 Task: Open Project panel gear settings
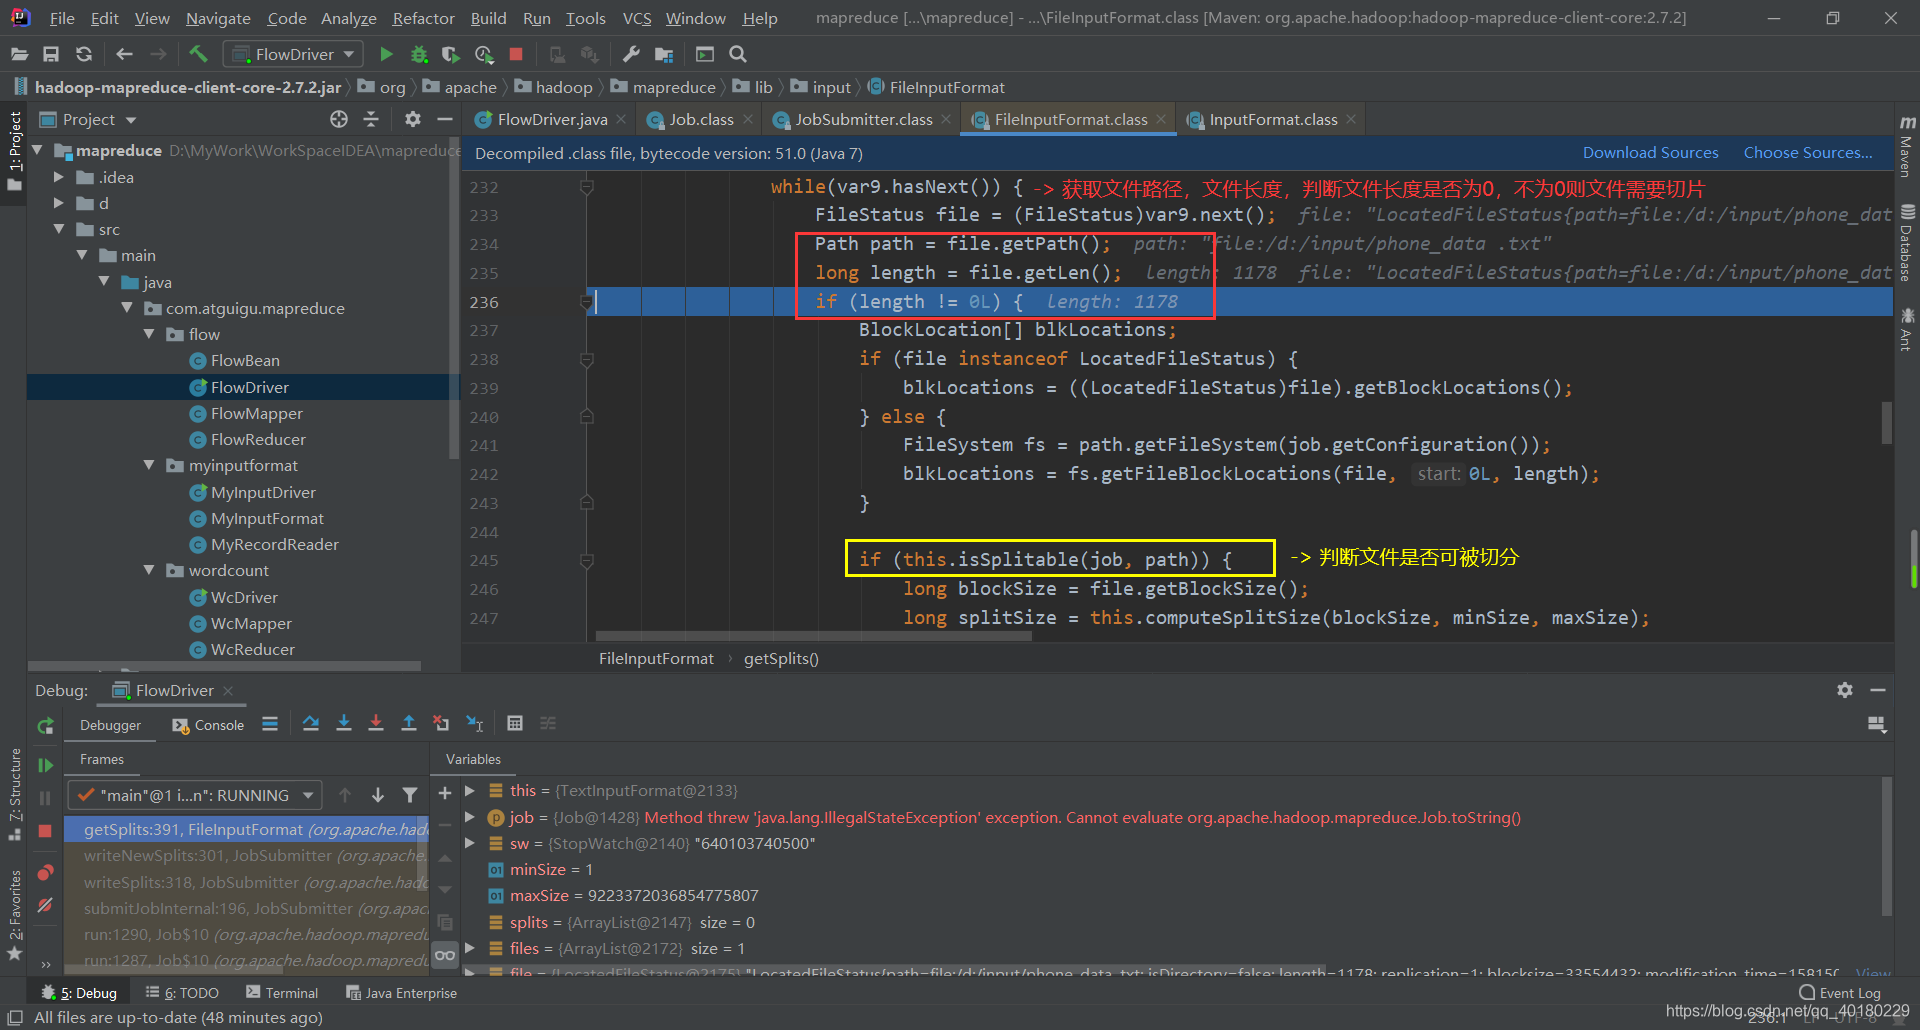pyautogui.click(x=413, y=119)
